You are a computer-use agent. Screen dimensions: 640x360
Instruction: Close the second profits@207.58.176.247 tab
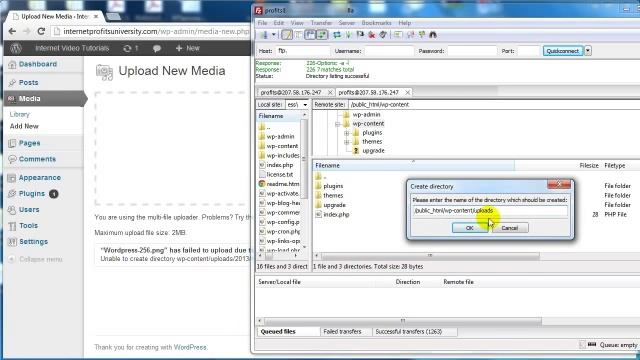[x=407, y=93]
